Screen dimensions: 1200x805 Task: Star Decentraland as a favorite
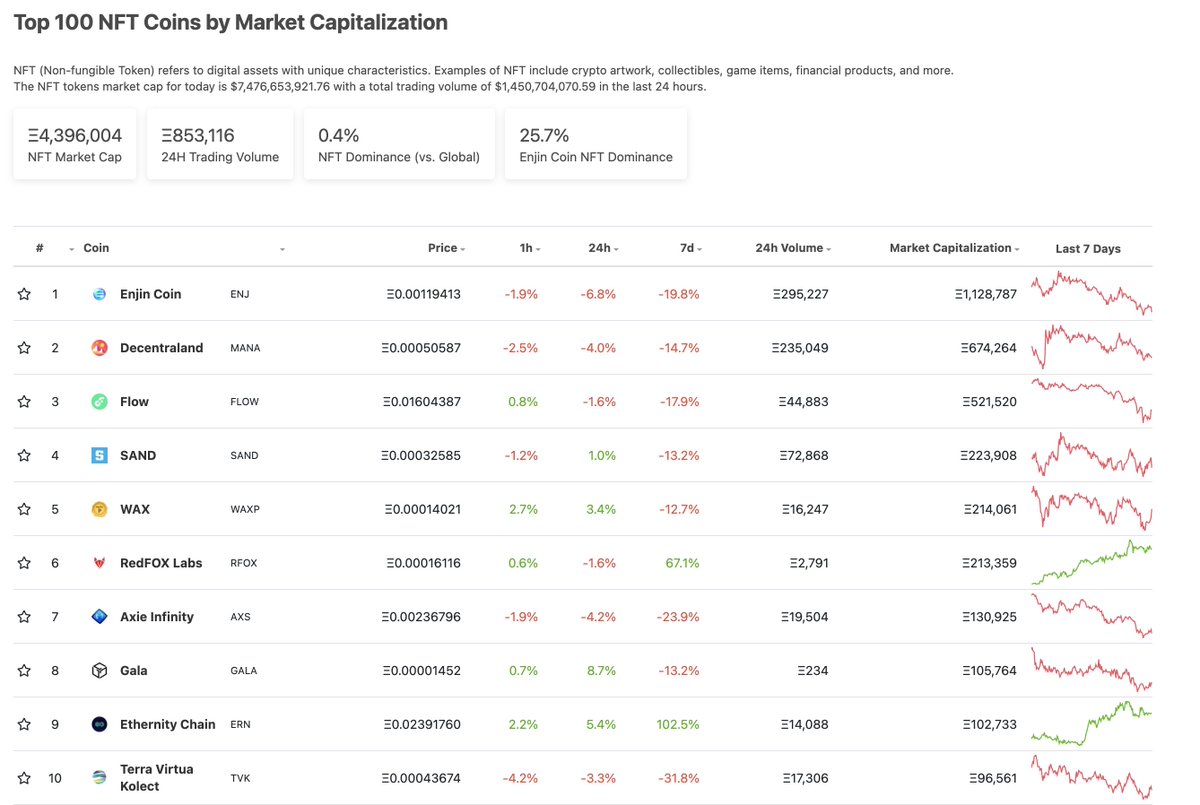[x=24, y=348]
